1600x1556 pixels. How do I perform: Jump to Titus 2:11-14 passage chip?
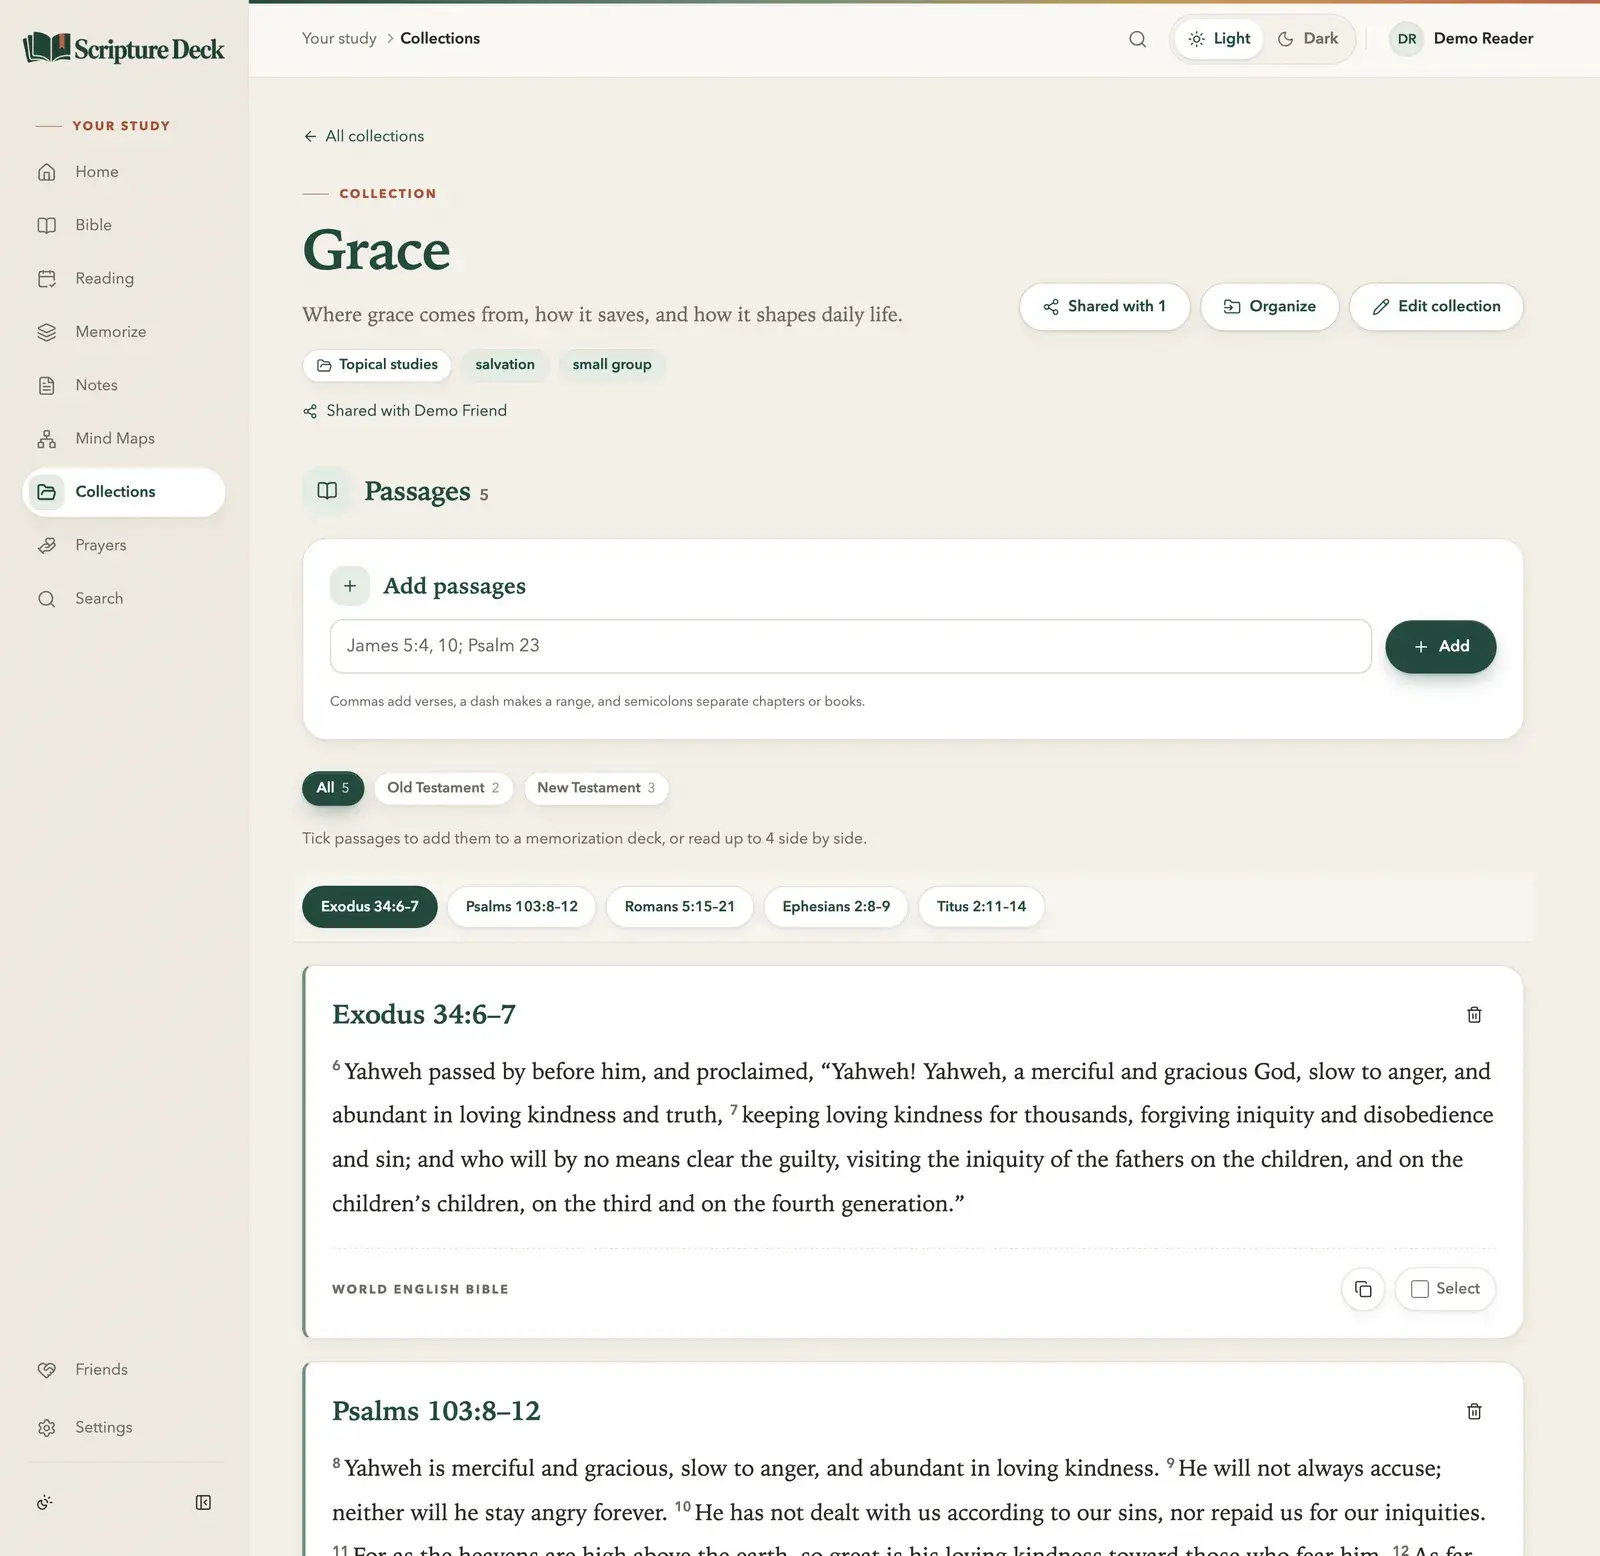(x=981, y=907)
